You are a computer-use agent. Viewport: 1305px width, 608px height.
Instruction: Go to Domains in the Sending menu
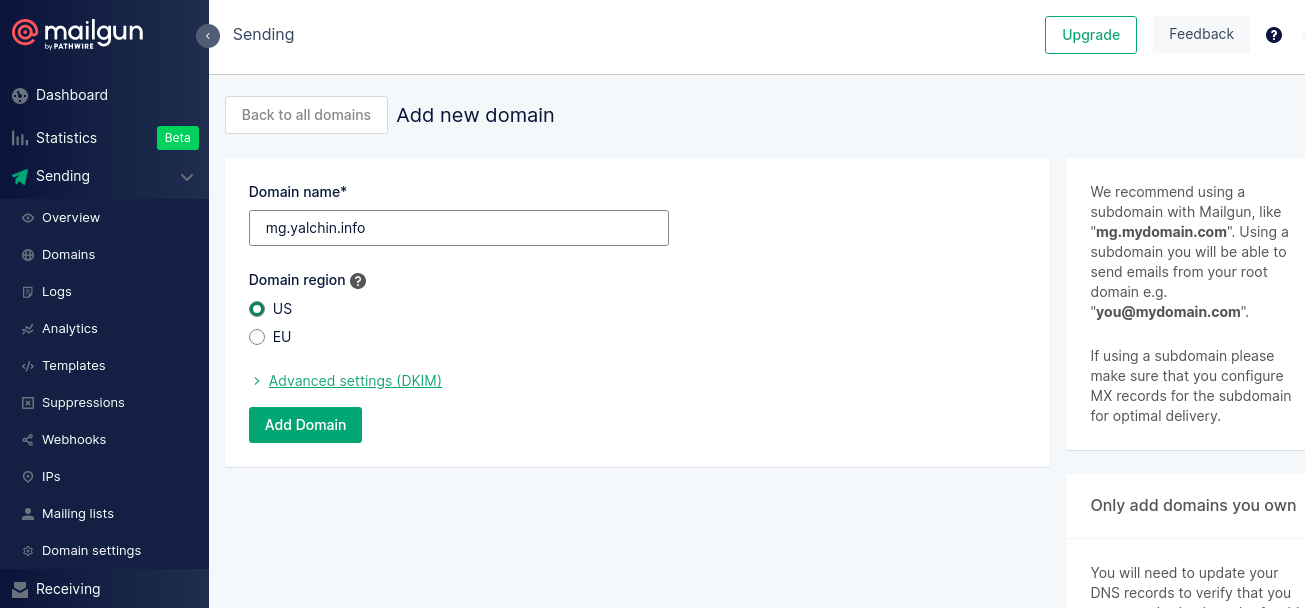70,254
